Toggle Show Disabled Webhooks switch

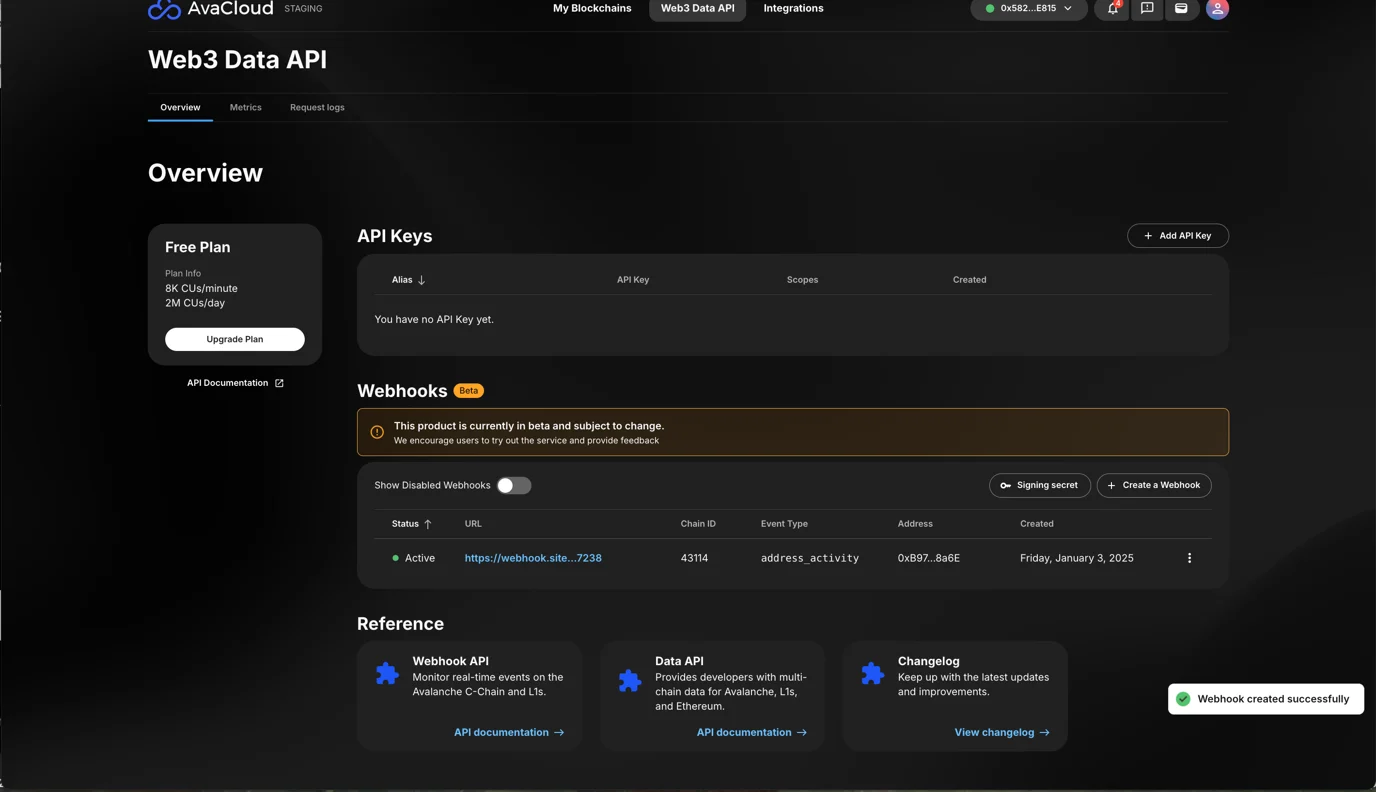(x=513, y=486)
